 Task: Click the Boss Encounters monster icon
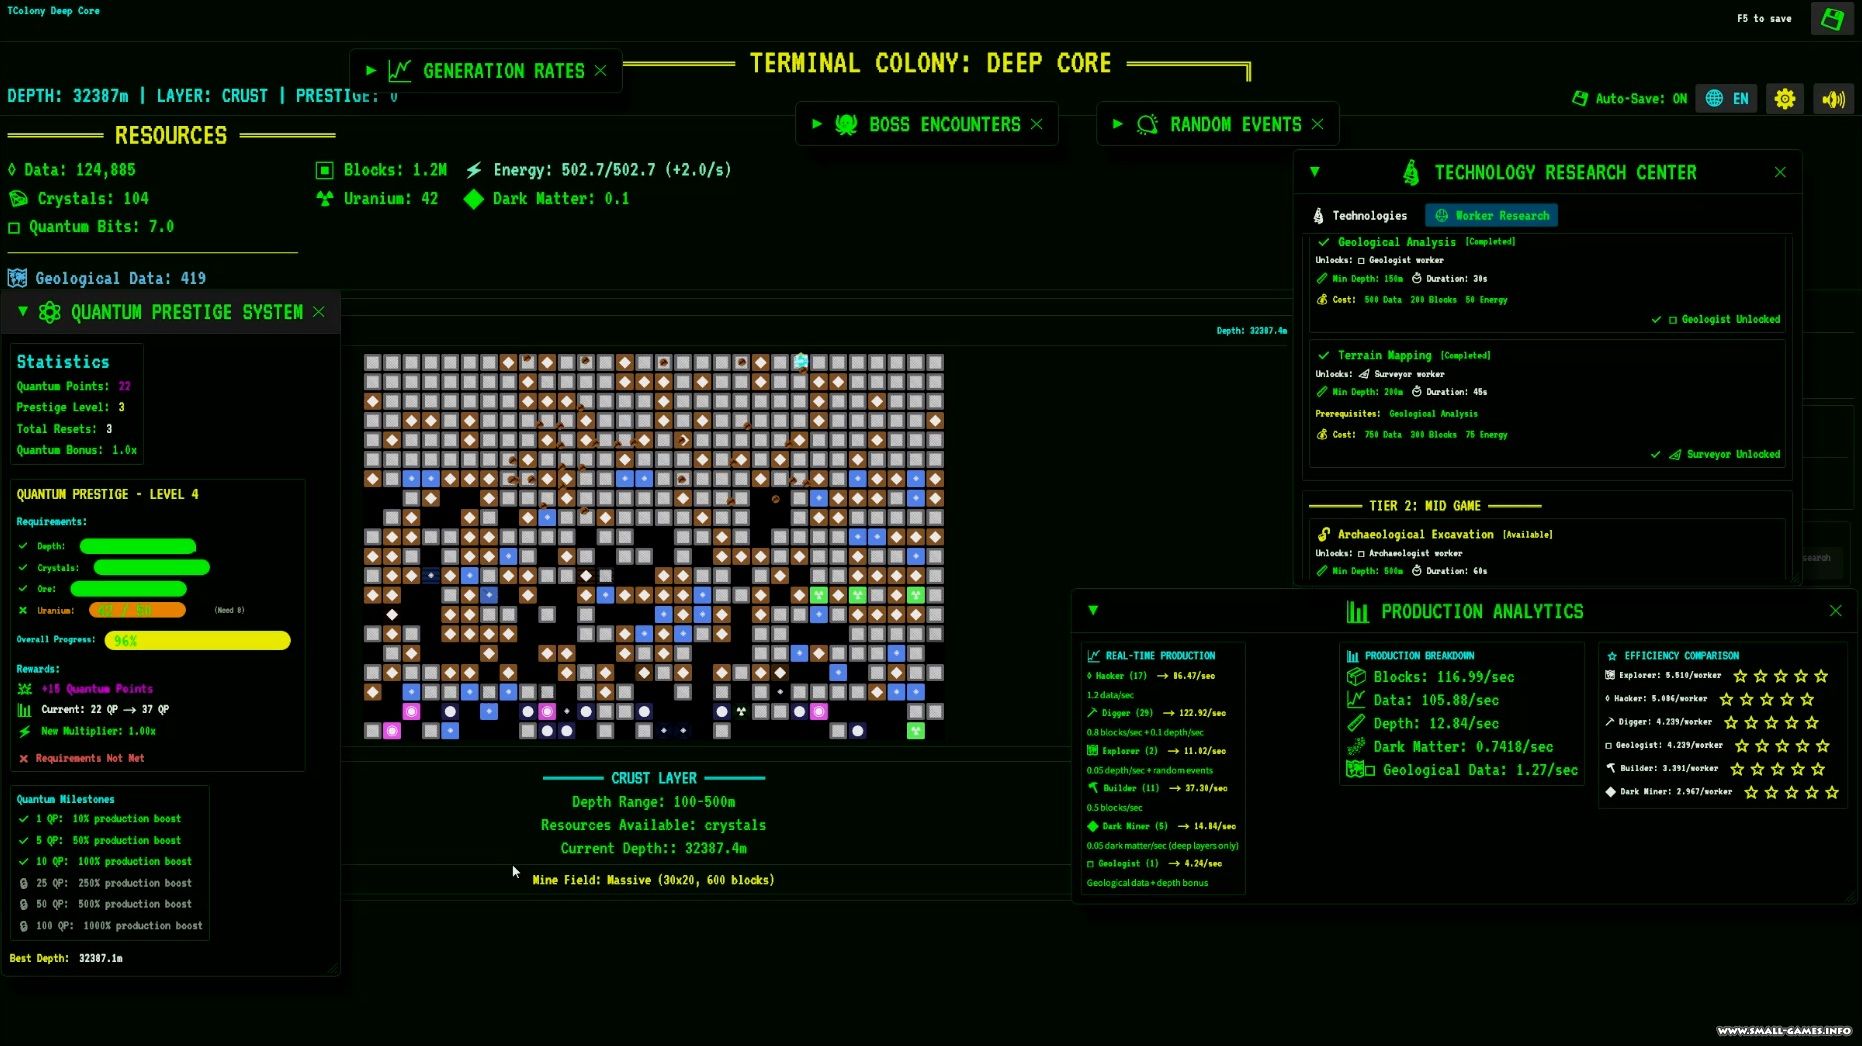tap(846, 125)
